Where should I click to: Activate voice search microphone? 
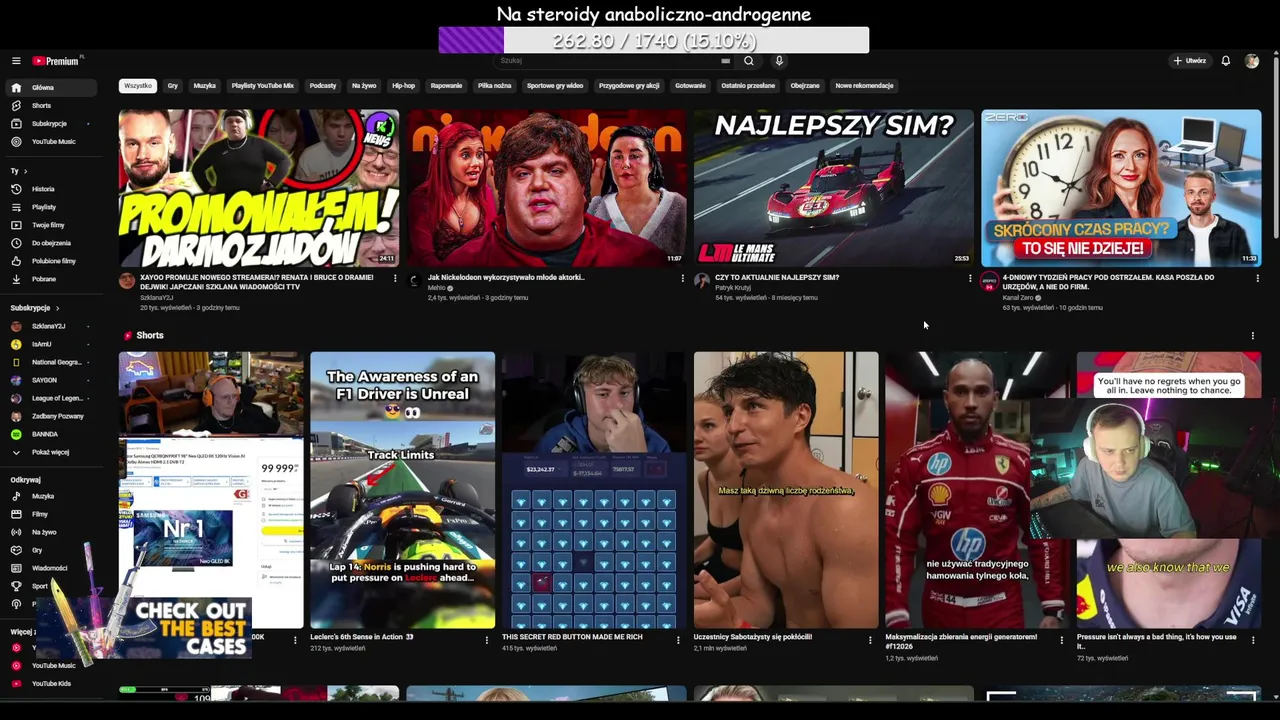click(x=779, y=61)
